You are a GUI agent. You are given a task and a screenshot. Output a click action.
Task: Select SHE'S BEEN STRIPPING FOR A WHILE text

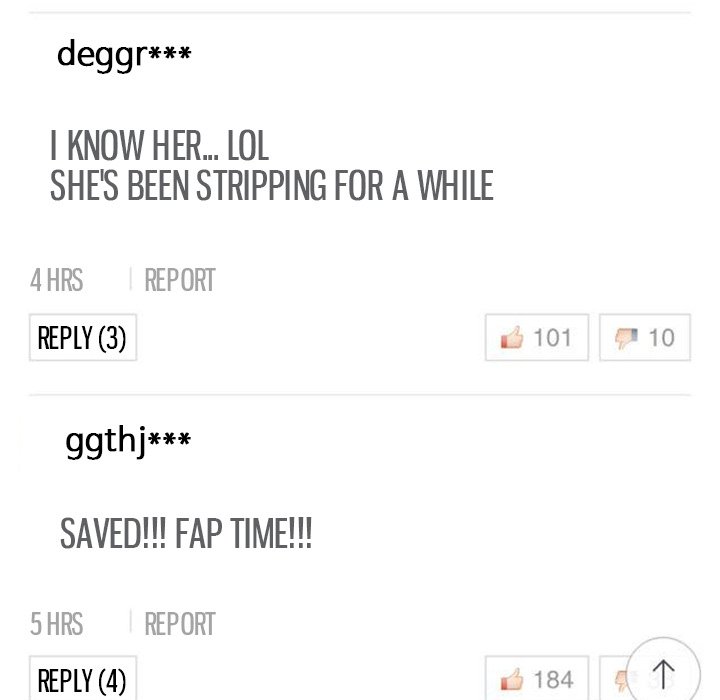coord(272,185)
